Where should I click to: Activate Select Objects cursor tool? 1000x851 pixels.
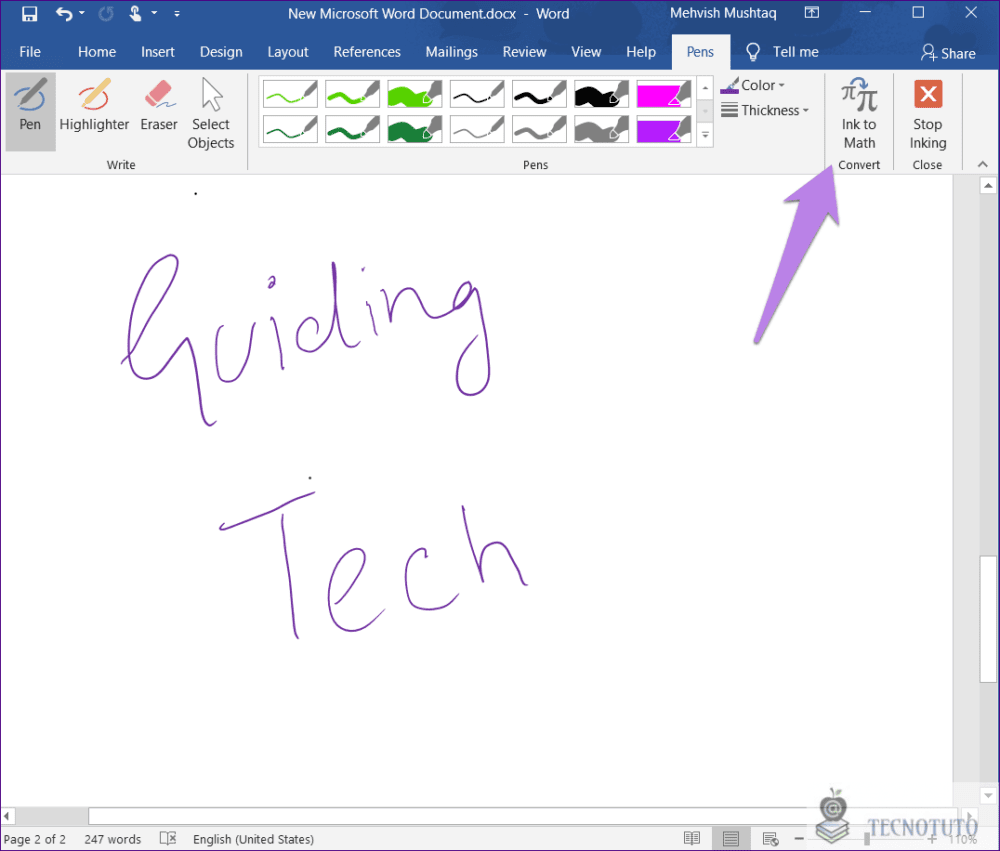click(x=211, y=112)
